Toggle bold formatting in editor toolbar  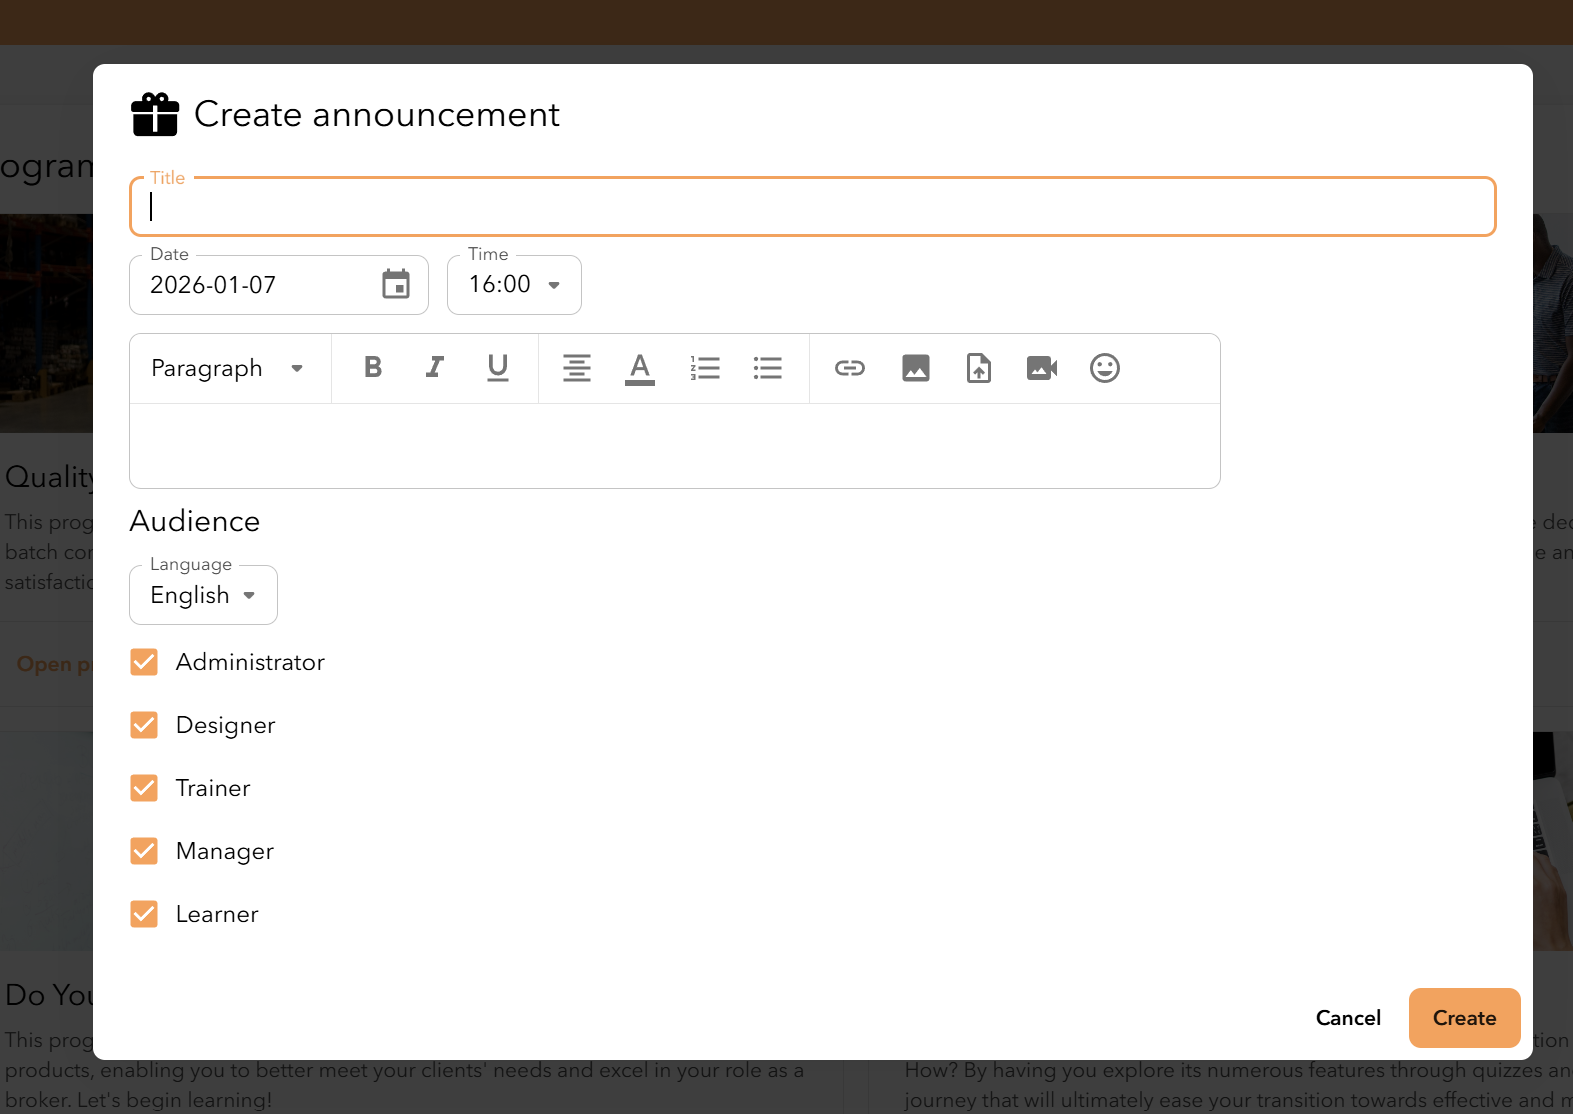[373, 368]
